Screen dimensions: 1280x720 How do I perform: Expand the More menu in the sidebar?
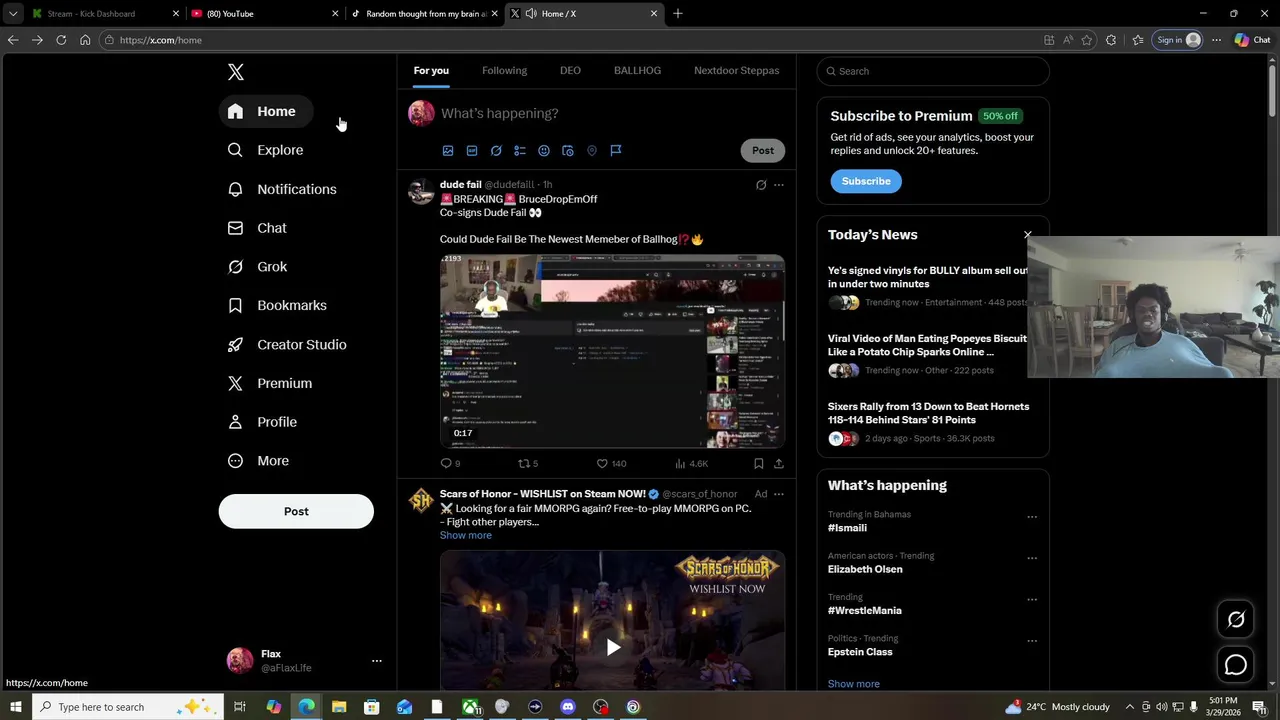258,461
